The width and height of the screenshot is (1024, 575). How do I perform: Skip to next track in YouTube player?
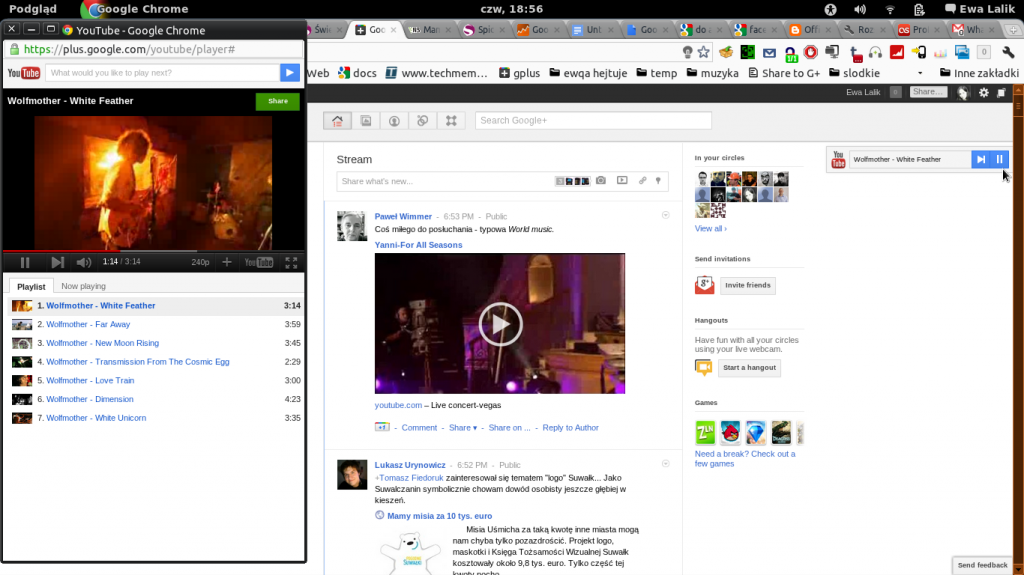click(57, 262)
